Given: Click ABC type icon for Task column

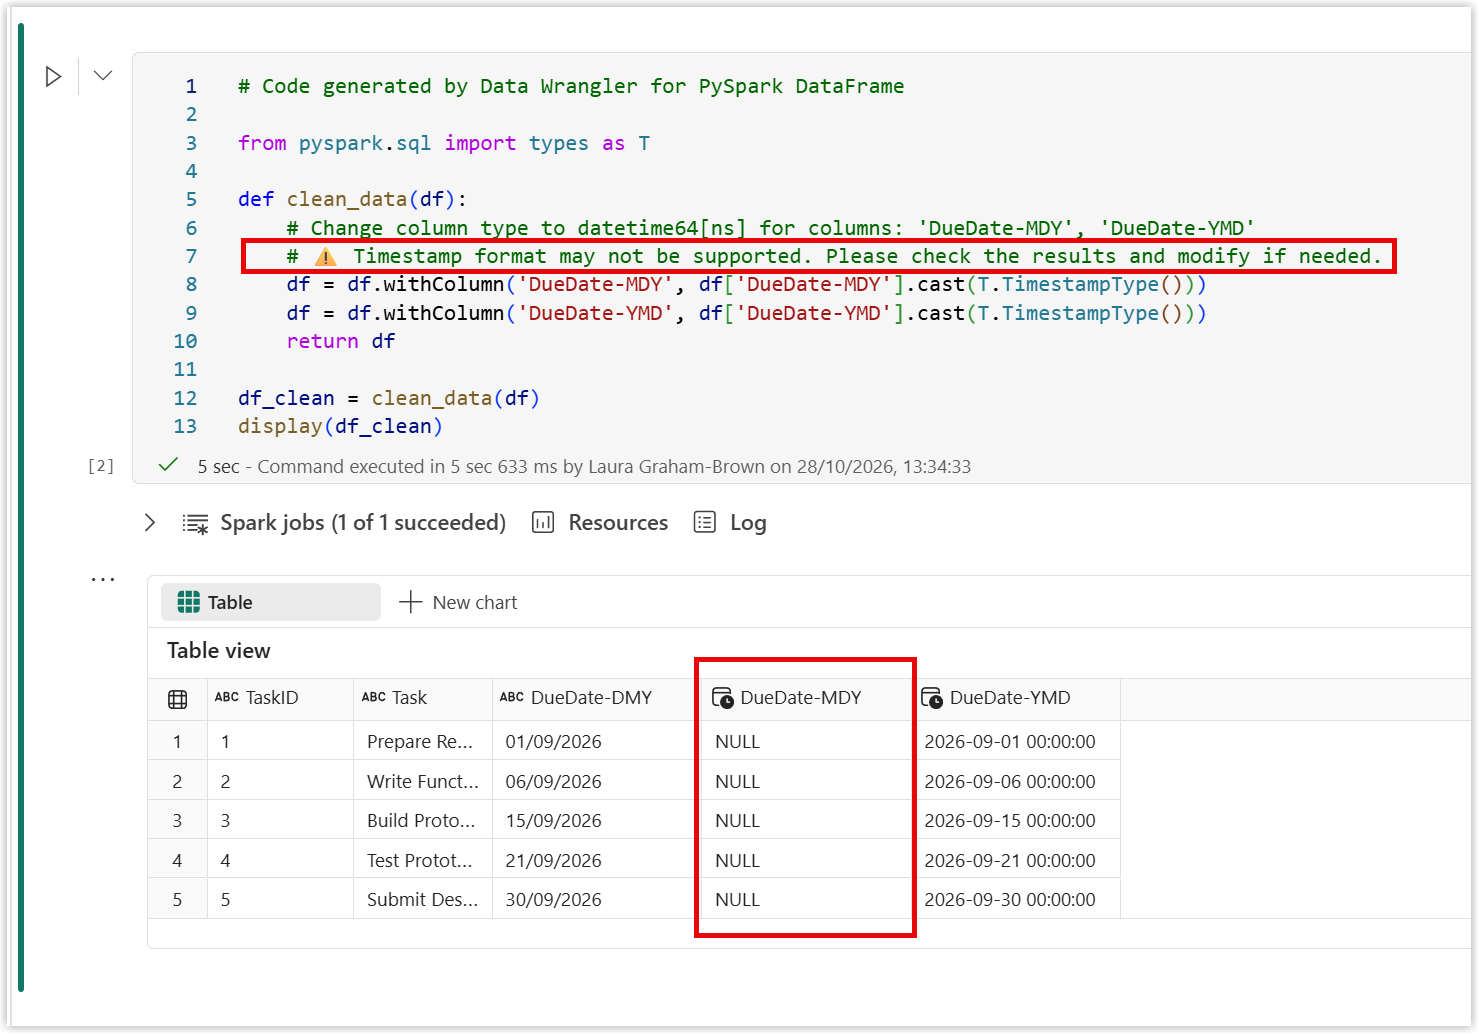Looking at the screenshot, I should click(x=374, y=697).
